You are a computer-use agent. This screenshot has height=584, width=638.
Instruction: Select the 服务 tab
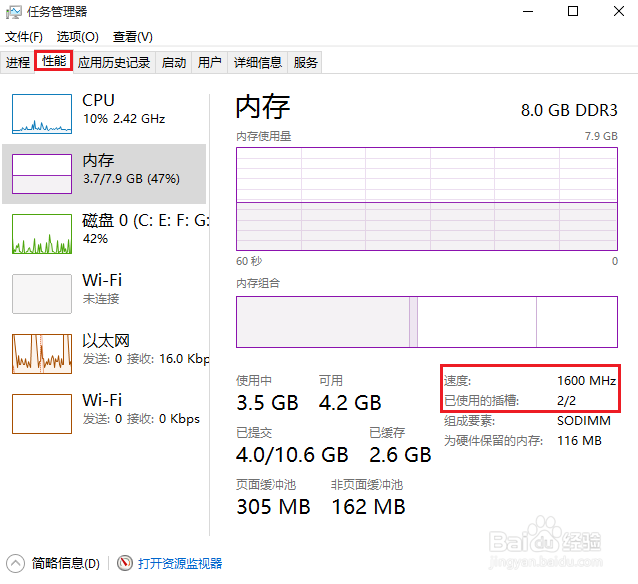(305, 62)
